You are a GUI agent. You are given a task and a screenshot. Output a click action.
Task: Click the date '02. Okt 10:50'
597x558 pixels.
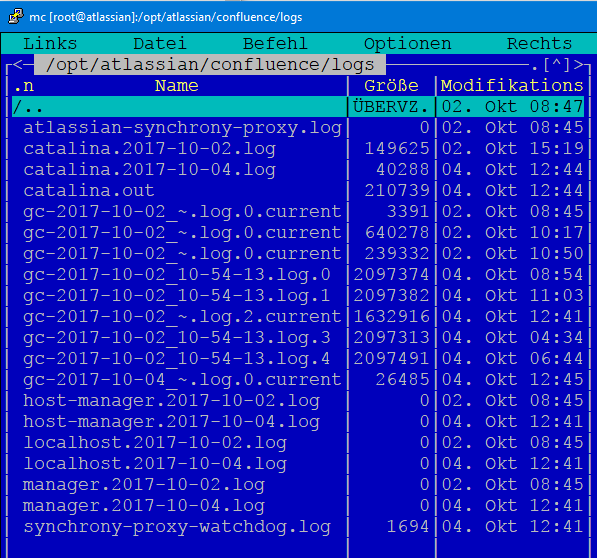pyautogui.click(x=512, y=253)
